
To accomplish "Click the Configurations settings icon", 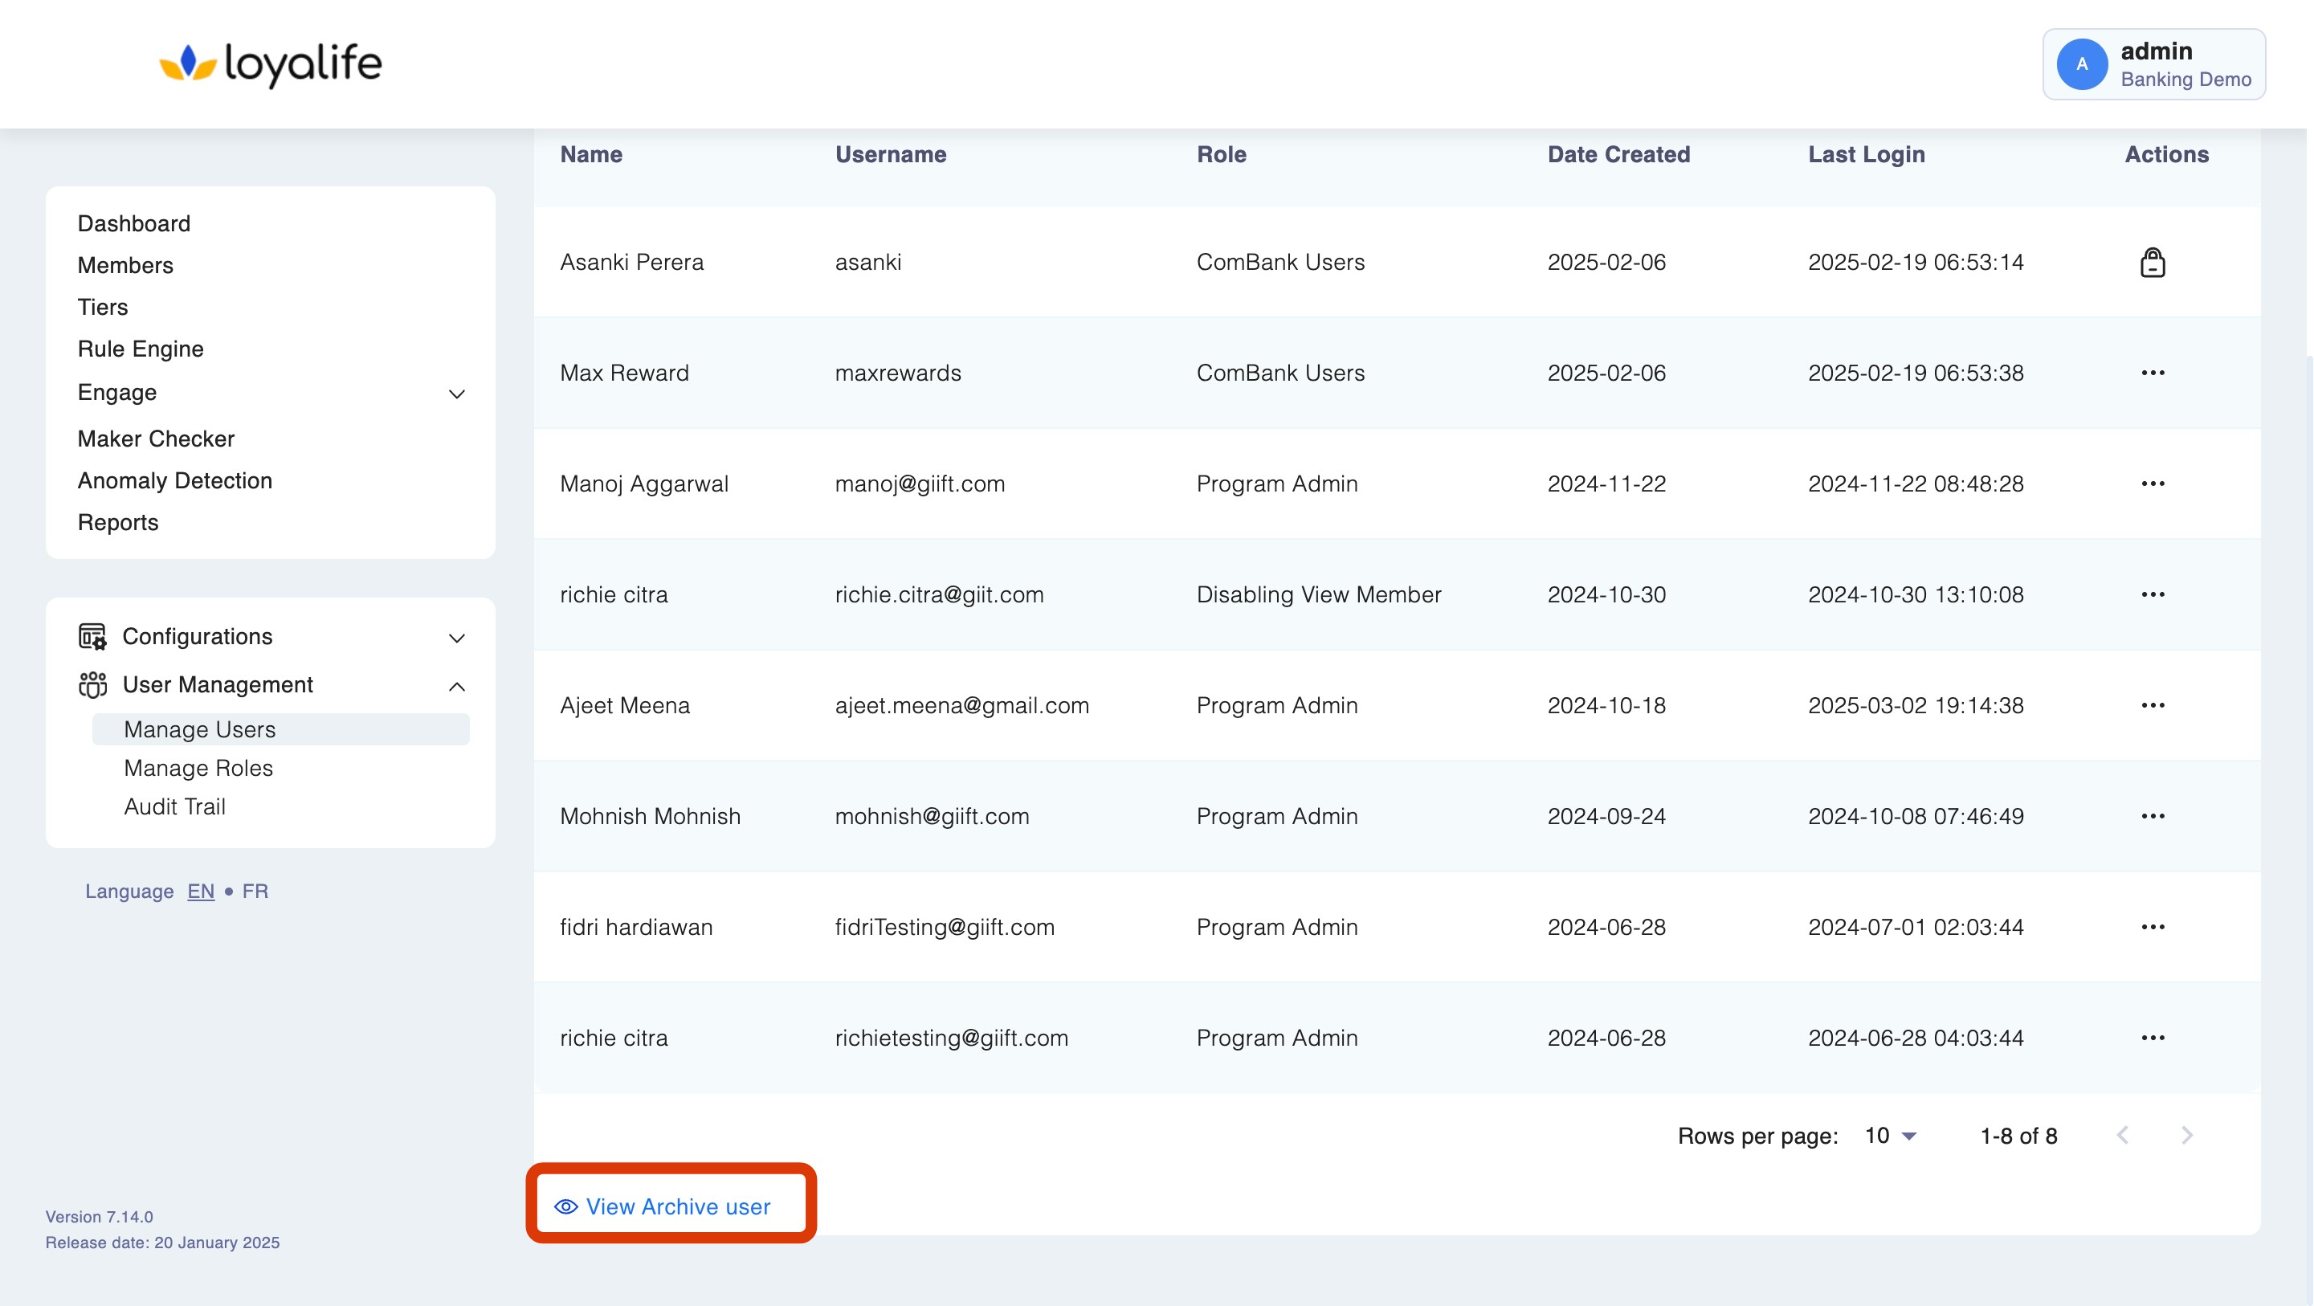I will point(92,637).
